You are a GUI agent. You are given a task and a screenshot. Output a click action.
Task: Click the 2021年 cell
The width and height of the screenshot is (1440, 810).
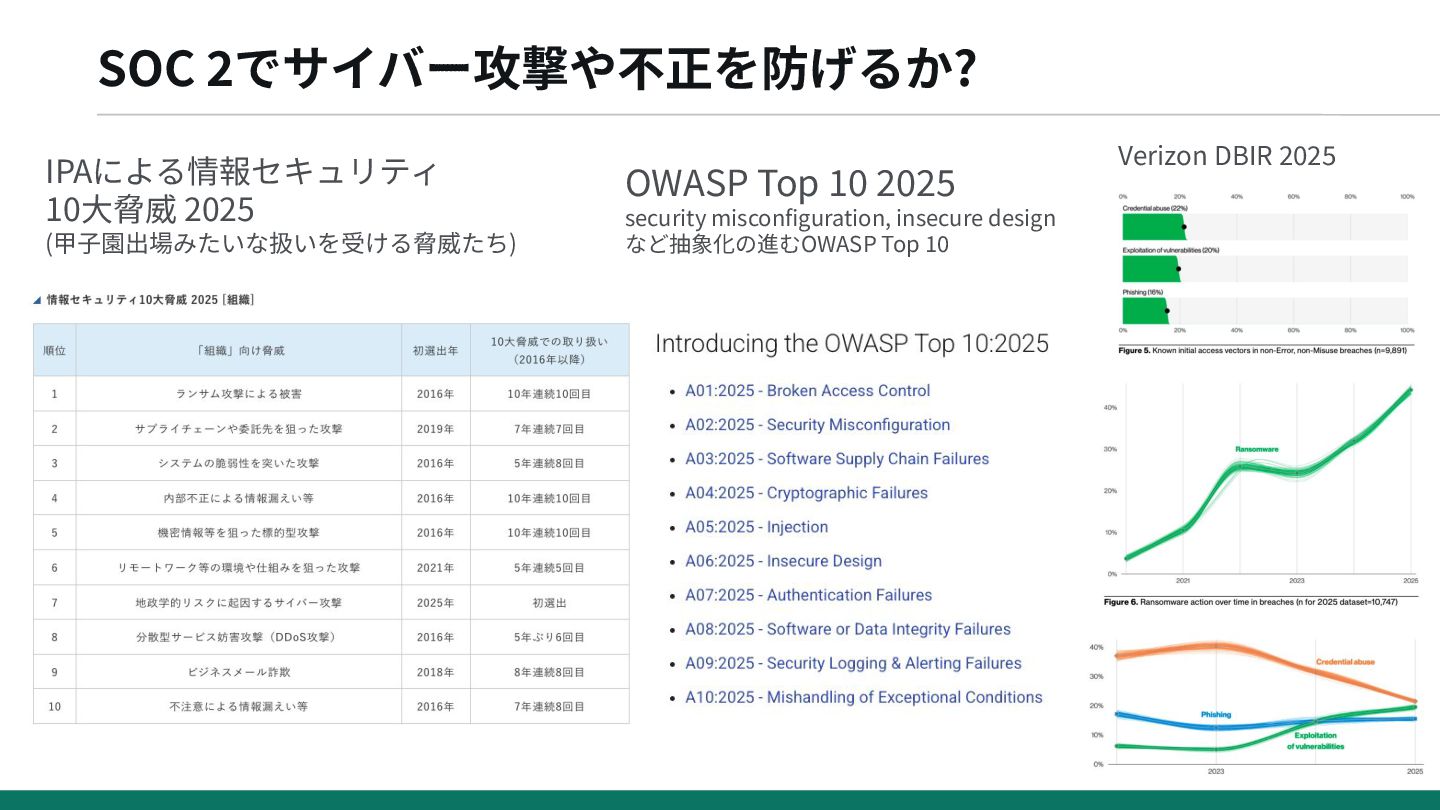pos(436,567)
